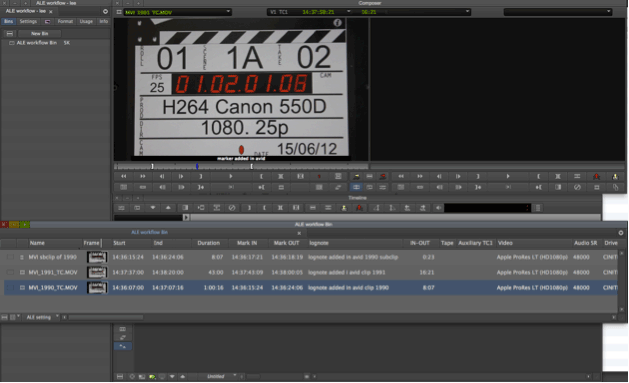Click the red Overwrite button in the Timeline toolbar

[359, 208]
